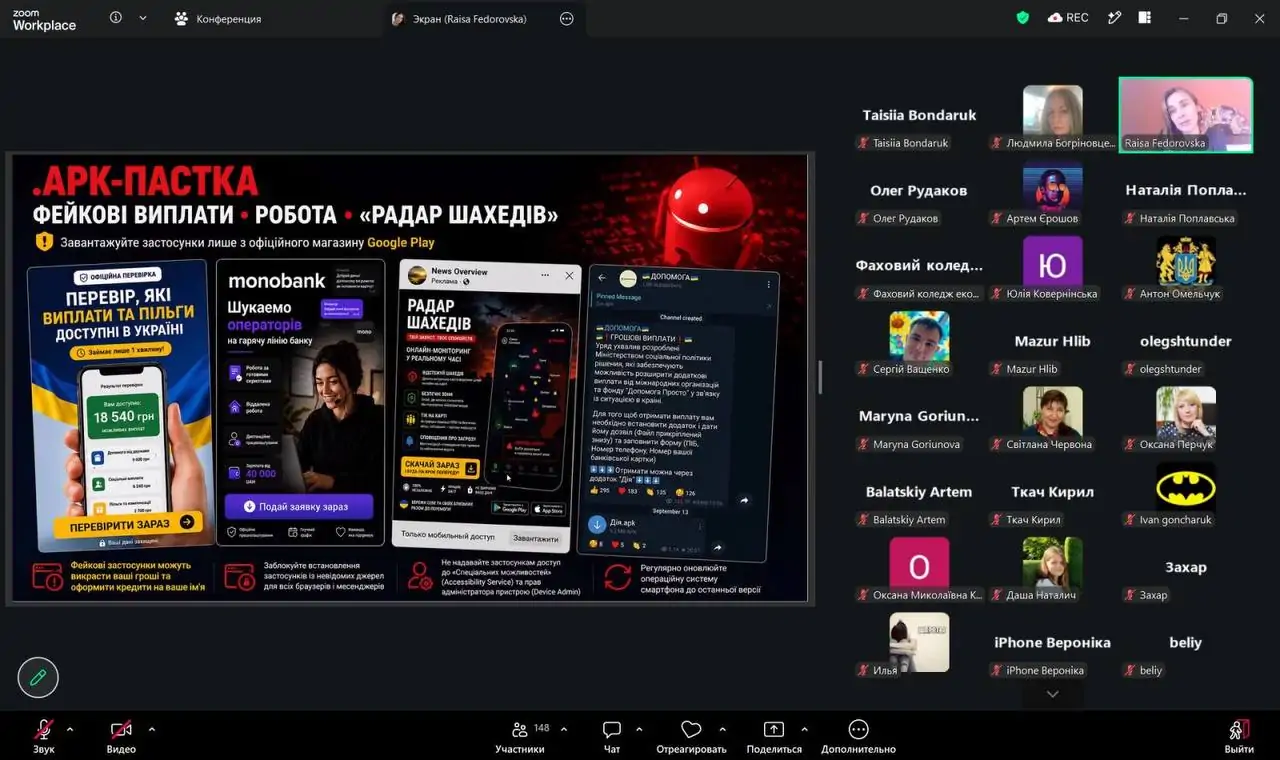Open the green annotation pencil tool

[38, 677]
